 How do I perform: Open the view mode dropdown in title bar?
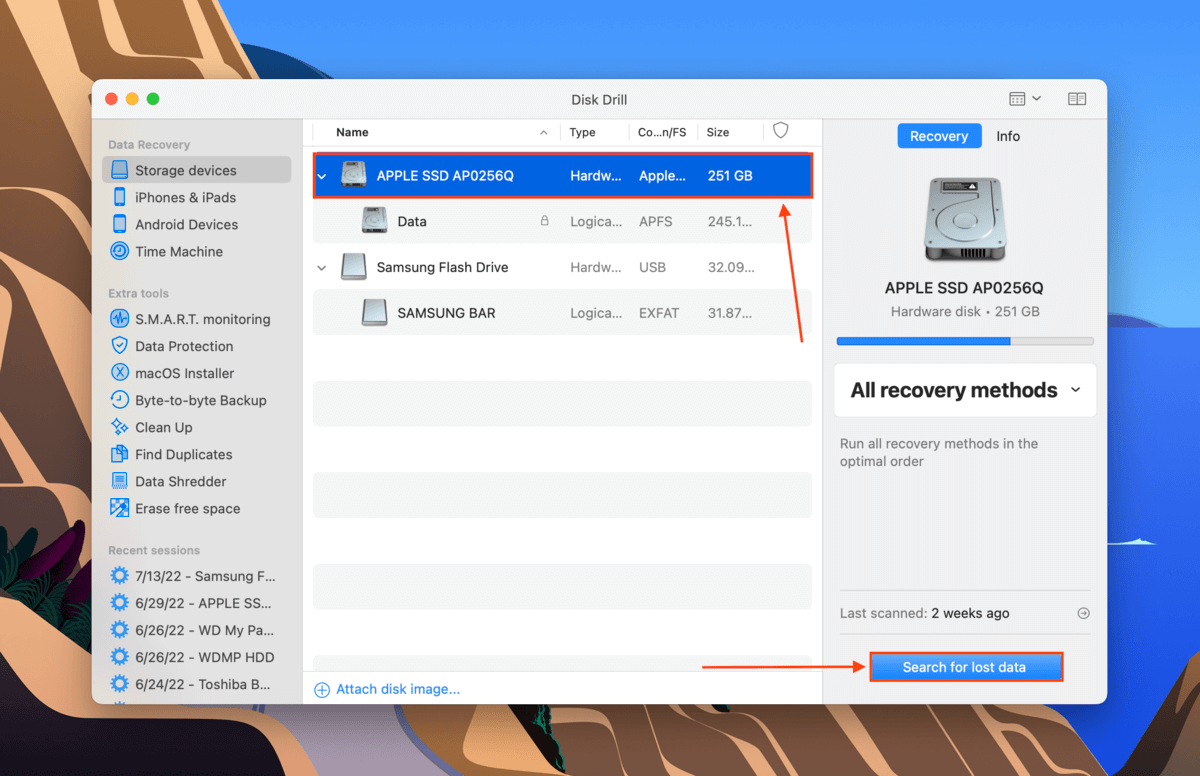click(x=1025, y=99)
